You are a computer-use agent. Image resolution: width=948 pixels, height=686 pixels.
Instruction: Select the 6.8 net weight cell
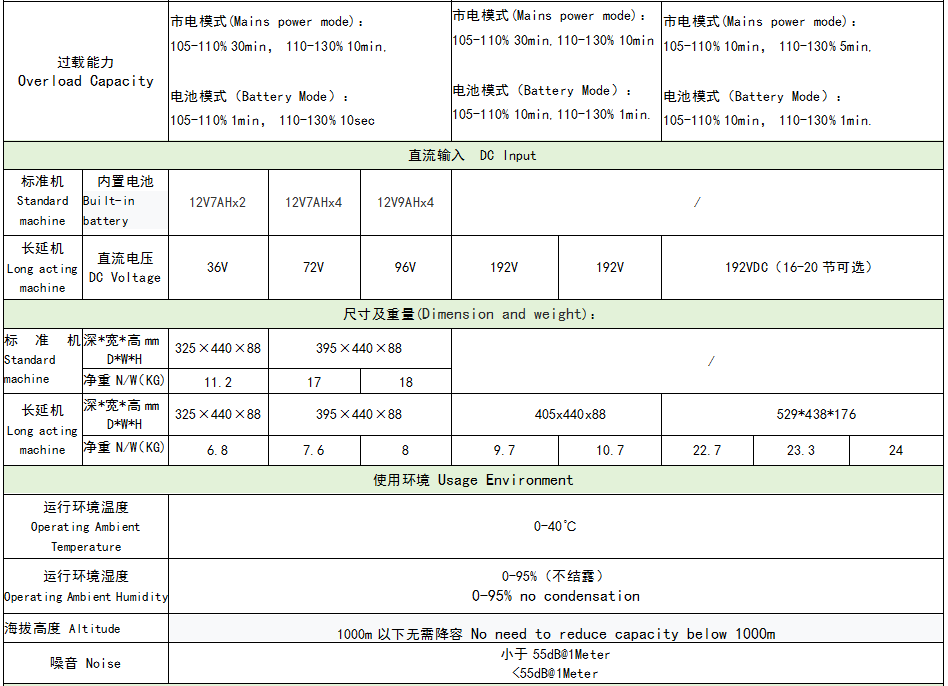point(218,450)
